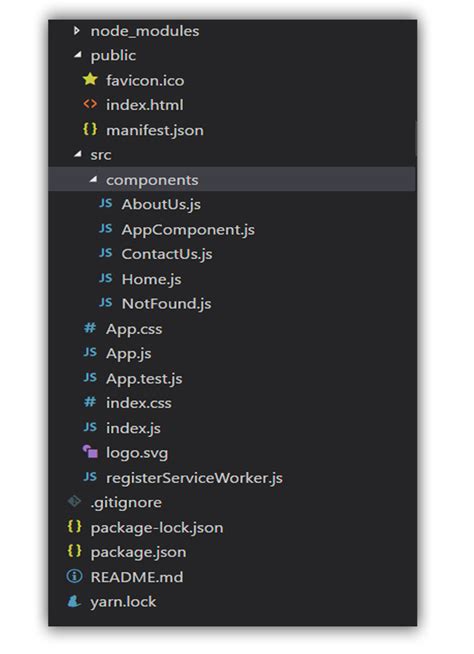
Task: Select the src folder name
Action: pyautogui.click(x=101, y=155)
